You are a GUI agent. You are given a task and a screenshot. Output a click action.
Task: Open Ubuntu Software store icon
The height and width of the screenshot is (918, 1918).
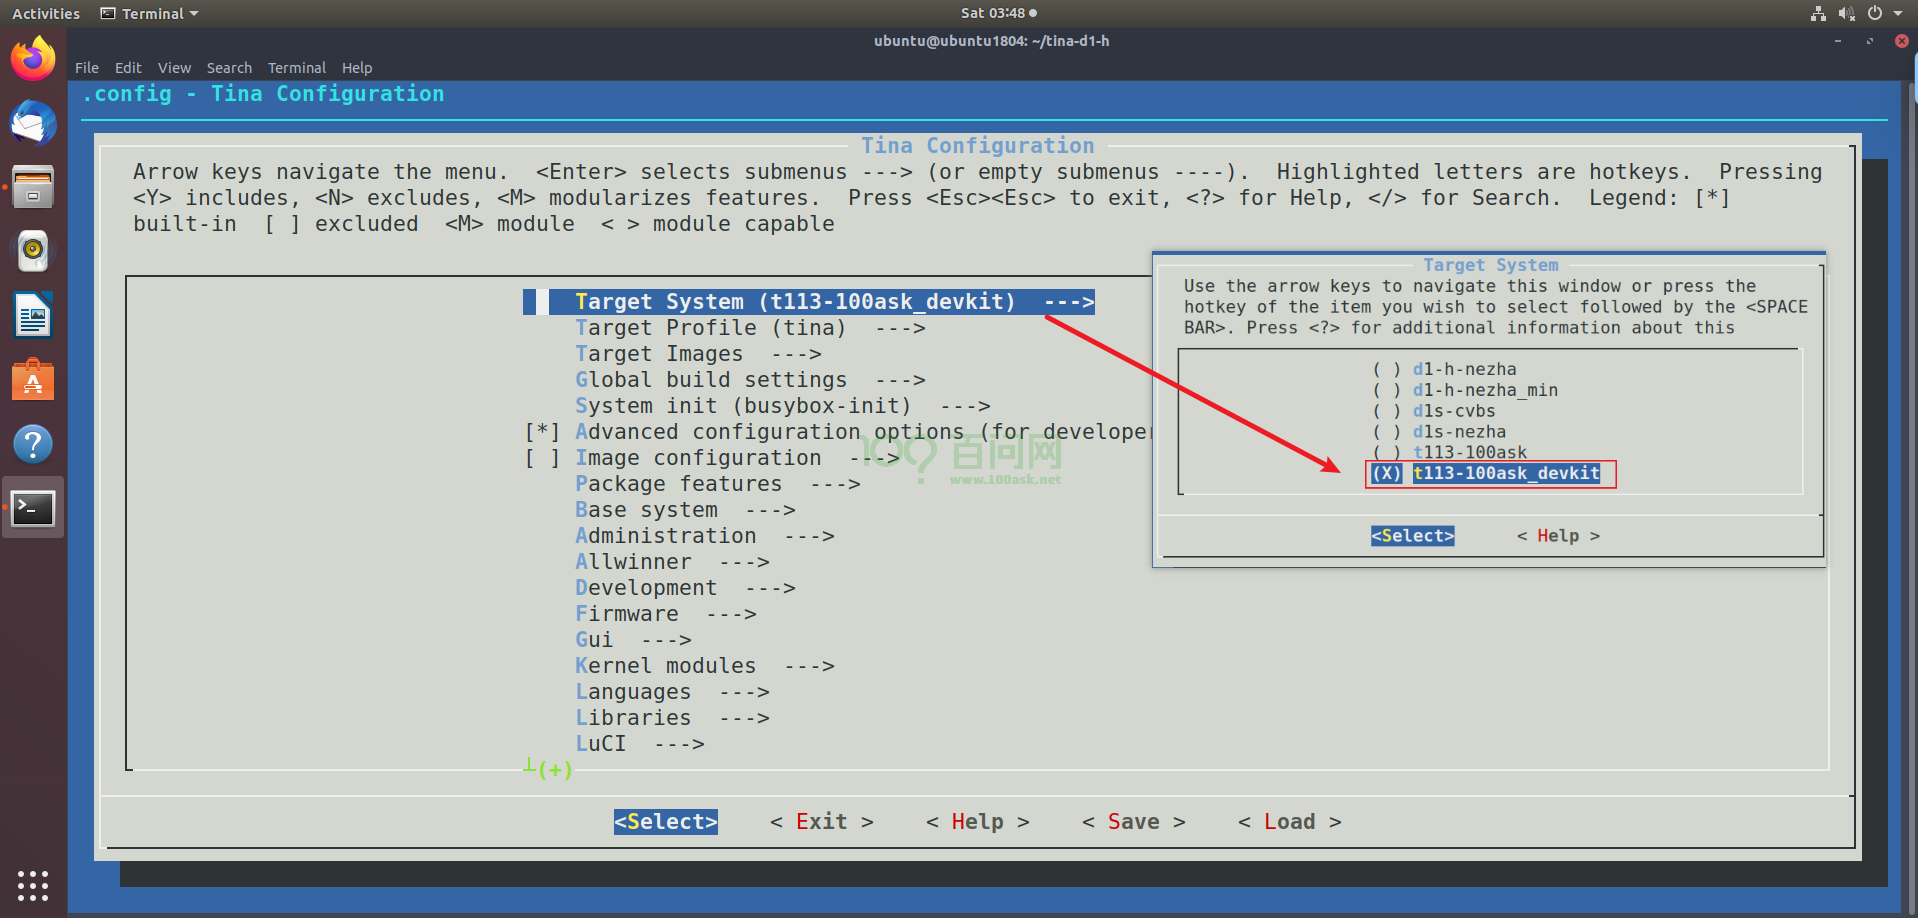pyautogui.click(x=33, y=380)
